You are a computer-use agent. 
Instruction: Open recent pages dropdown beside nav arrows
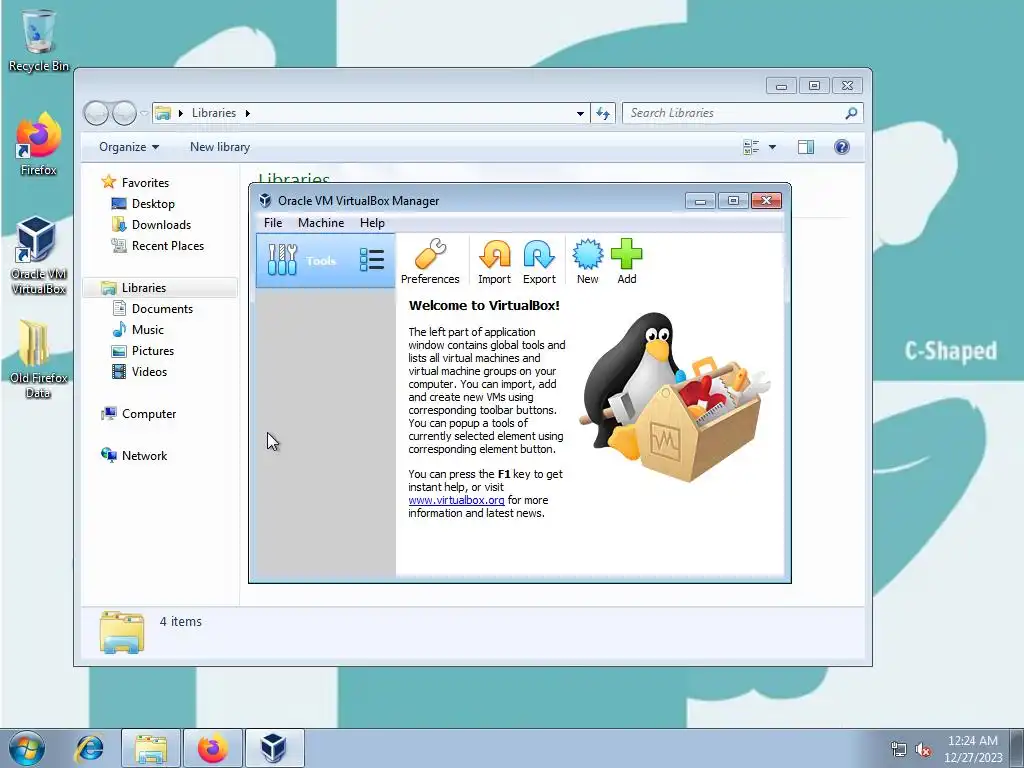[144, 113]
